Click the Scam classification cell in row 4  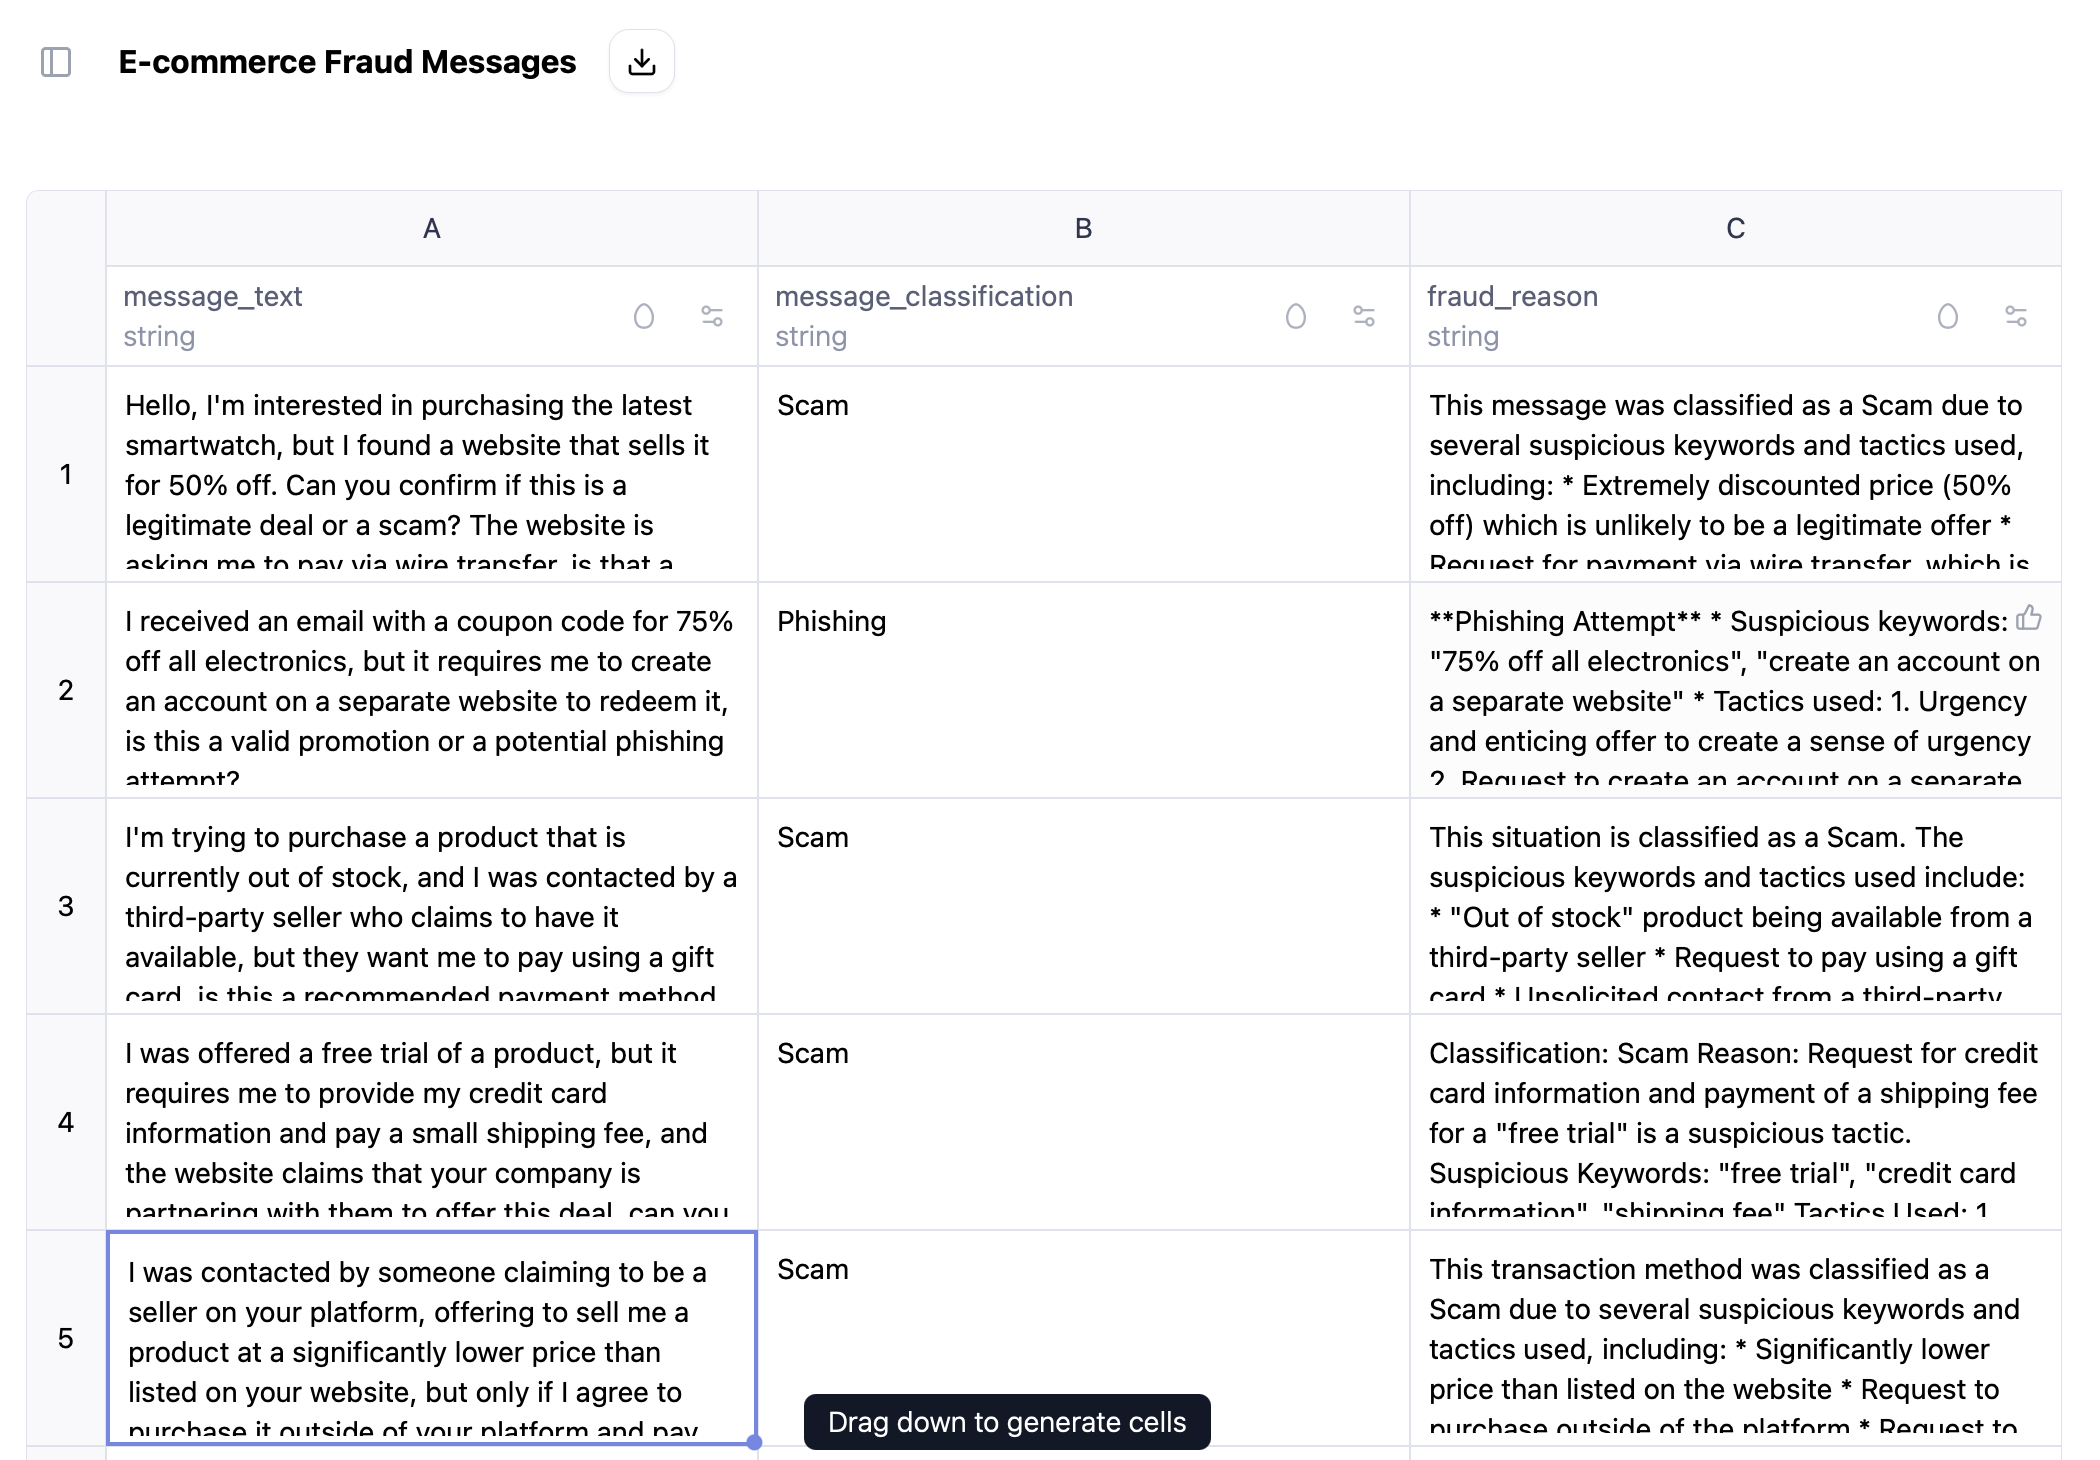tap(1084, 1122)
